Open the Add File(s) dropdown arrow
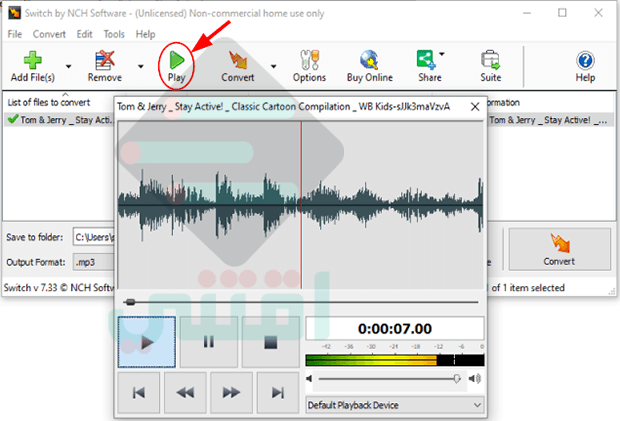Viewport: 620px width, 421px height. click(x=68, y=66)
